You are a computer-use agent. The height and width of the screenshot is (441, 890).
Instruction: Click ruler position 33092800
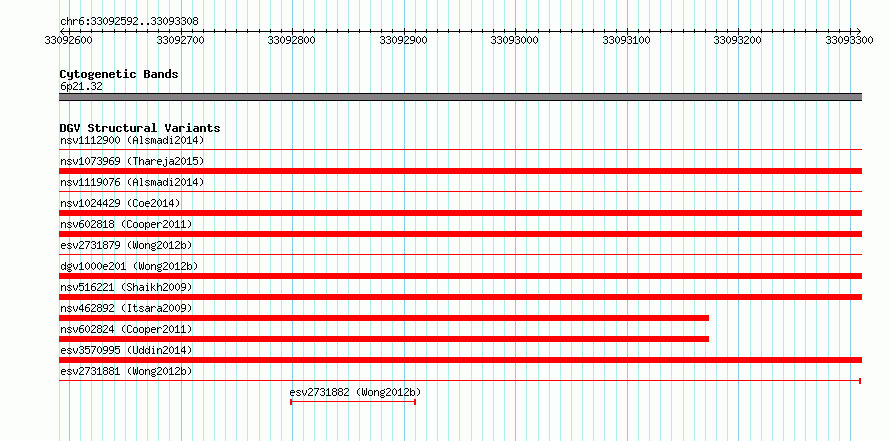tap(292, 40)
